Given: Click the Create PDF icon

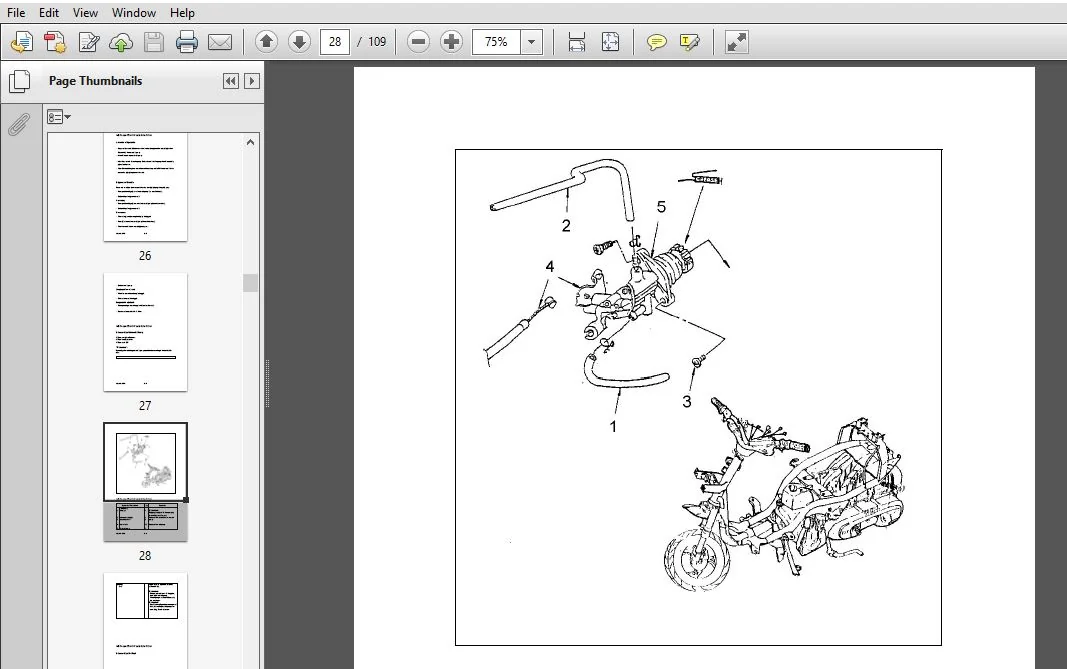Looking at the screenshot, I should (55, 42).
